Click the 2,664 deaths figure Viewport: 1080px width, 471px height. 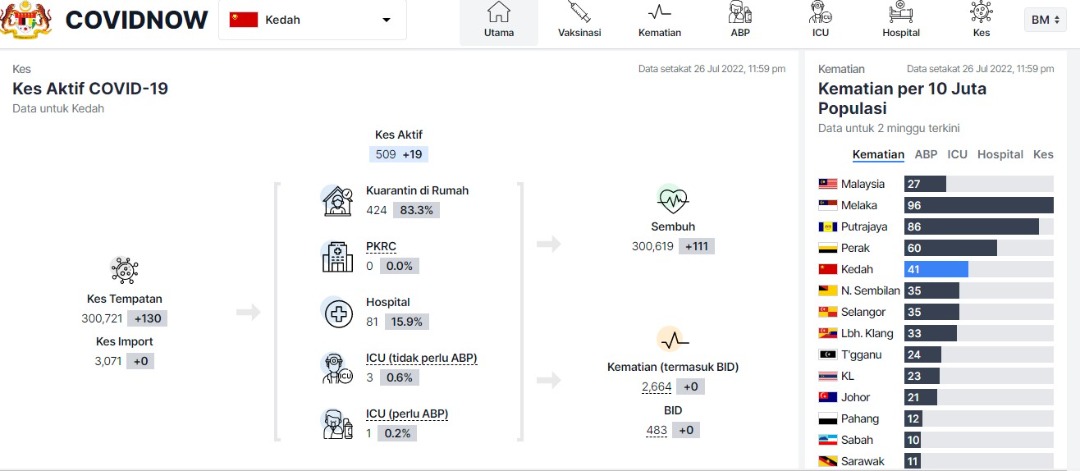click(x=656, y=387)
